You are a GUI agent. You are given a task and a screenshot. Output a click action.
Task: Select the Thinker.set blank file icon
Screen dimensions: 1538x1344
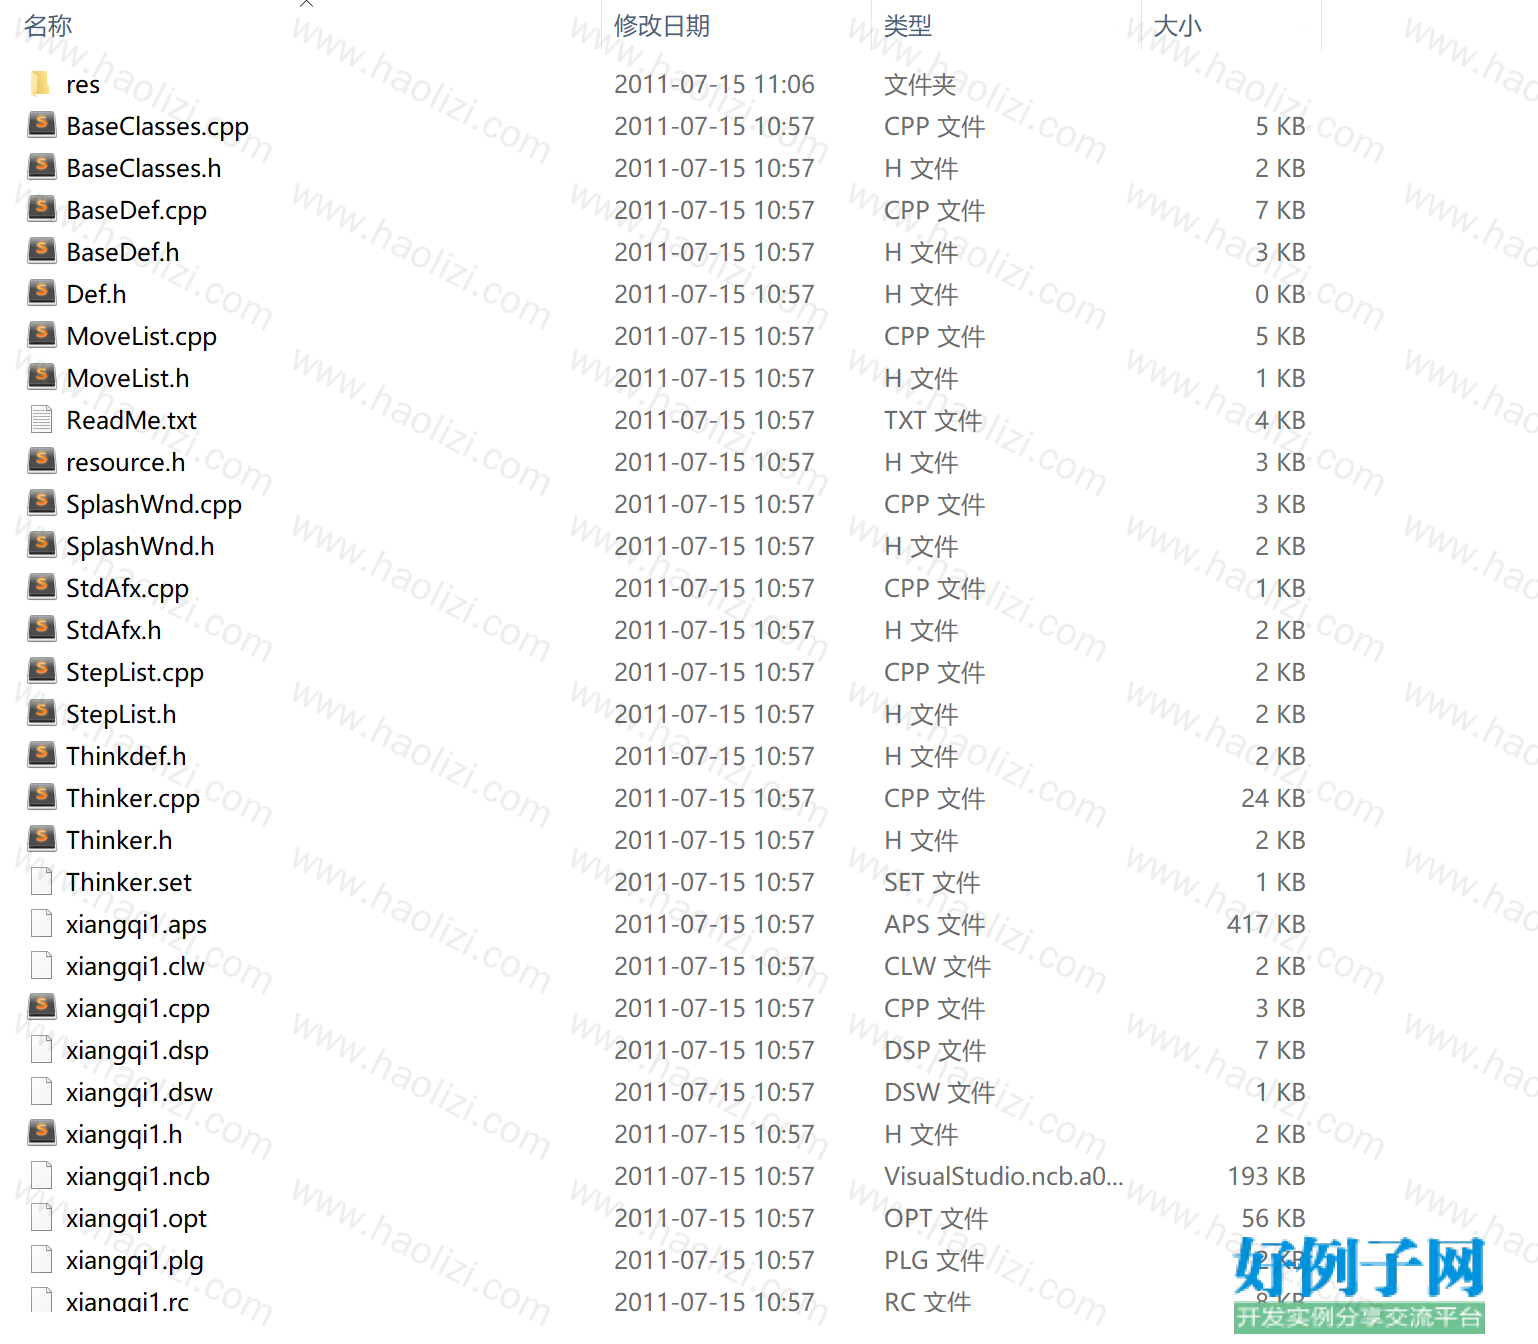(41, 881)
